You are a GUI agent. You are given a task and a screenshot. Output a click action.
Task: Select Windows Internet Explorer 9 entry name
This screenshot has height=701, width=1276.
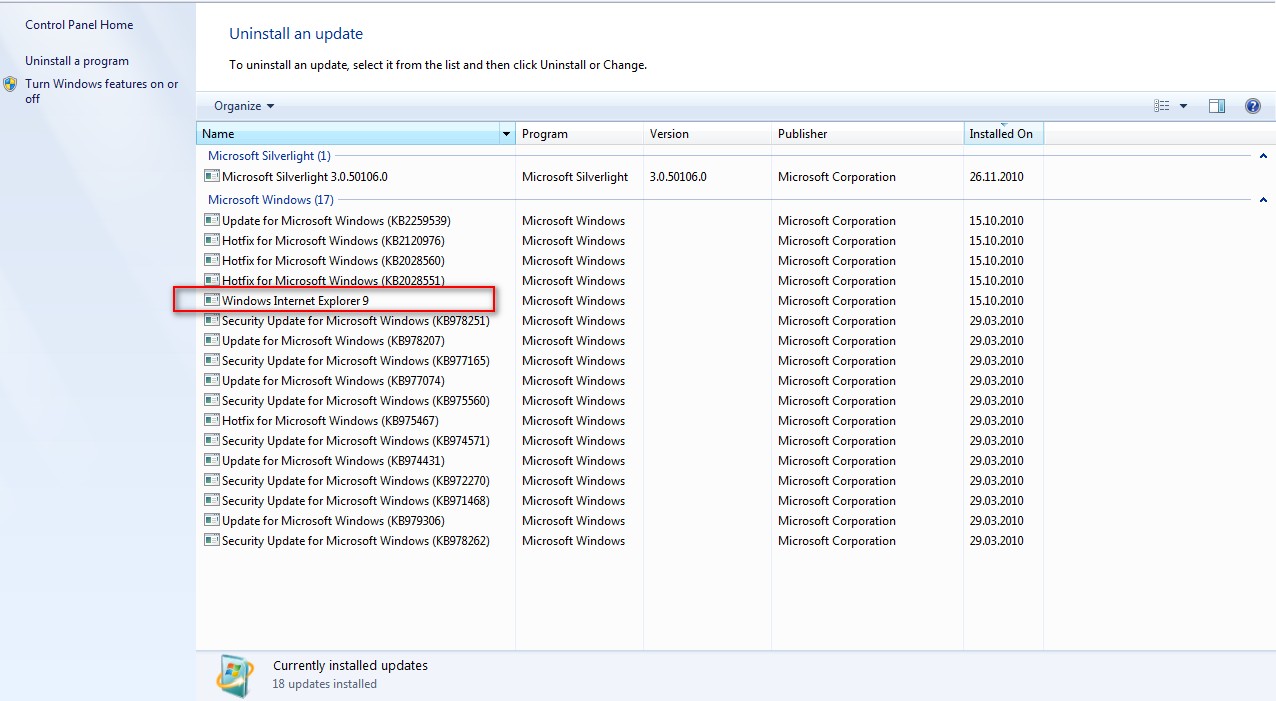pyautogui.click(x=296, y=301)
